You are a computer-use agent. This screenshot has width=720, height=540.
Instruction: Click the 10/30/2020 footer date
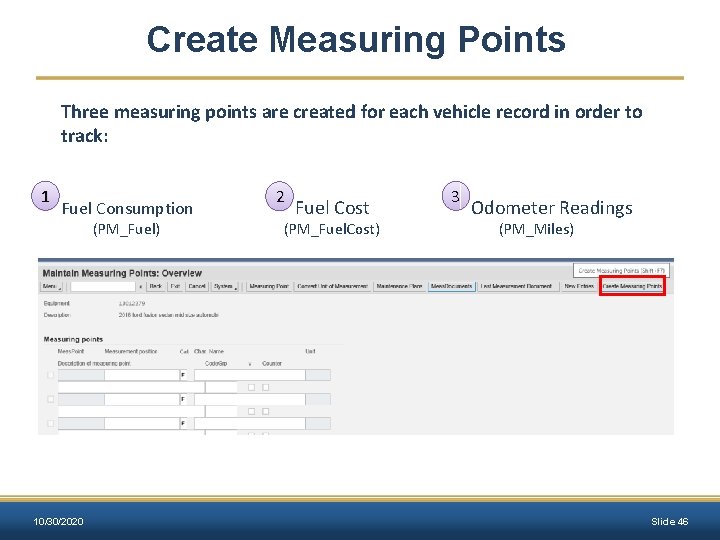point(58,522)
